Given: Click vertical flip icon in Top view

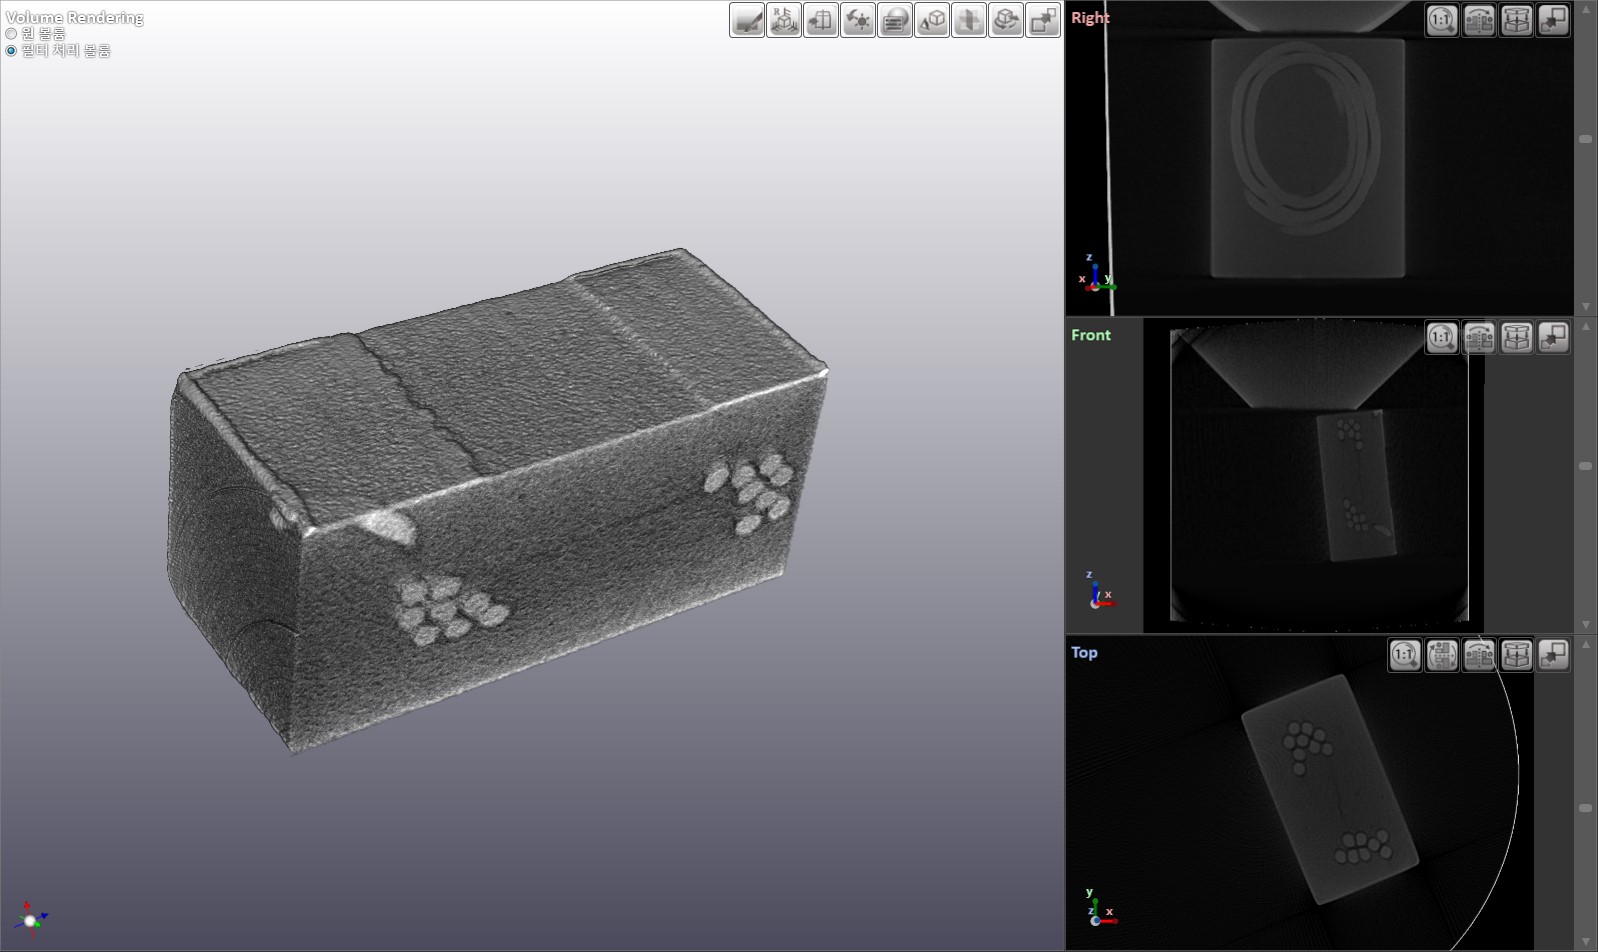Looking at the screenshot, I should (x=1441, y=655).
